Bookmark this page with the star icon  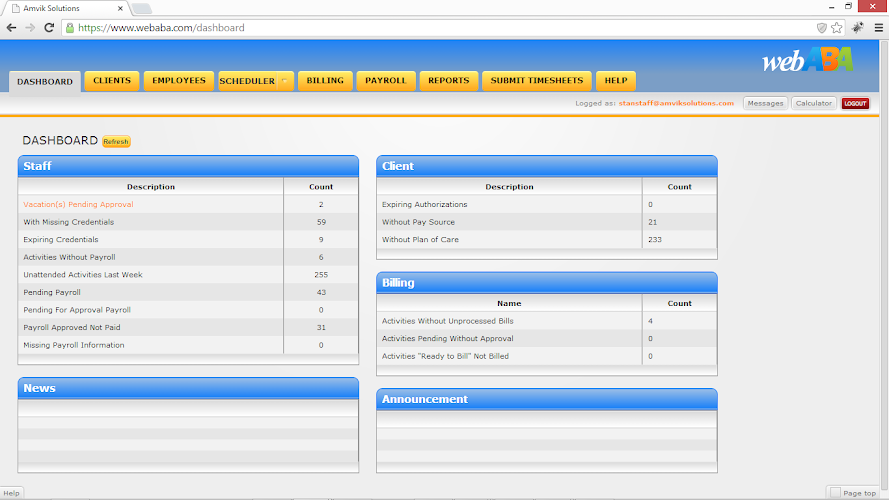[x=837, y=28]
